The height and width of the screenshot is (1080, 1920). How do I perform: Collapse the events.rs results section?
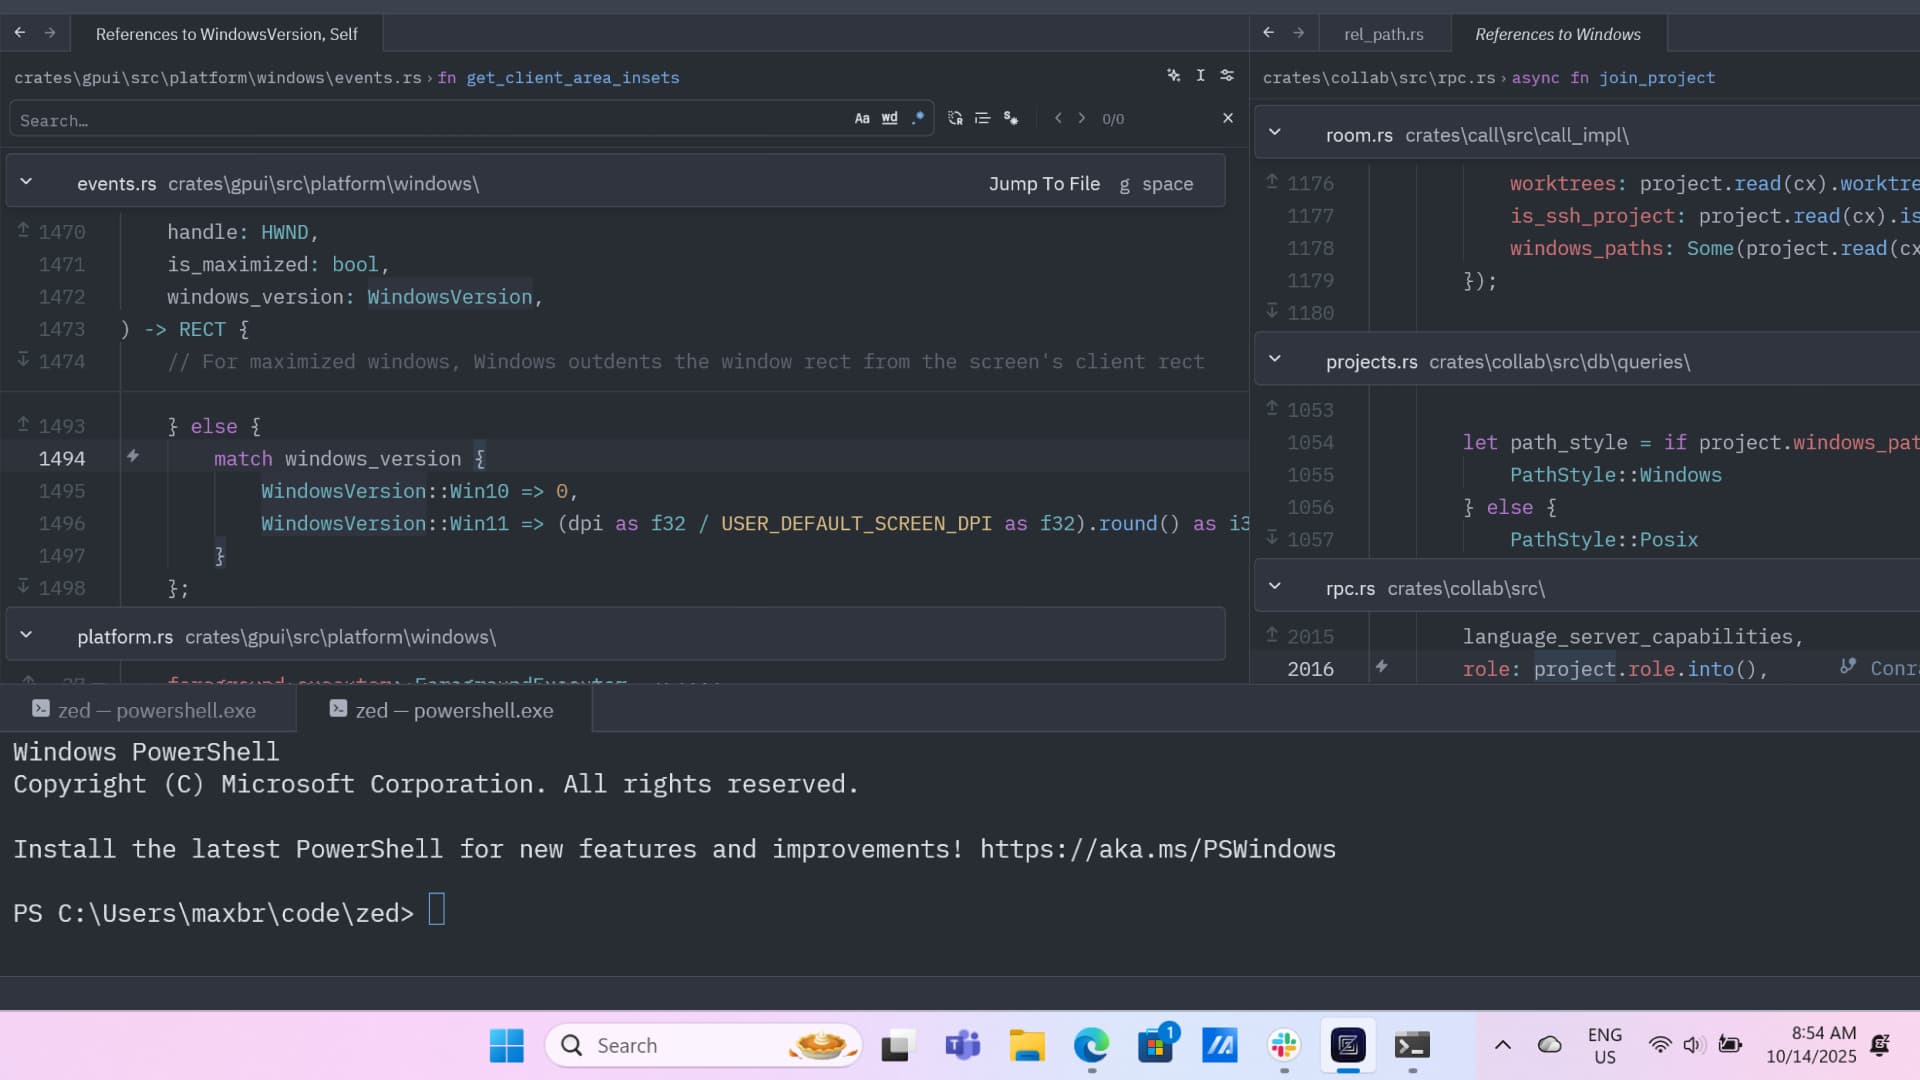pyautogui.click(x=27, y=181)
